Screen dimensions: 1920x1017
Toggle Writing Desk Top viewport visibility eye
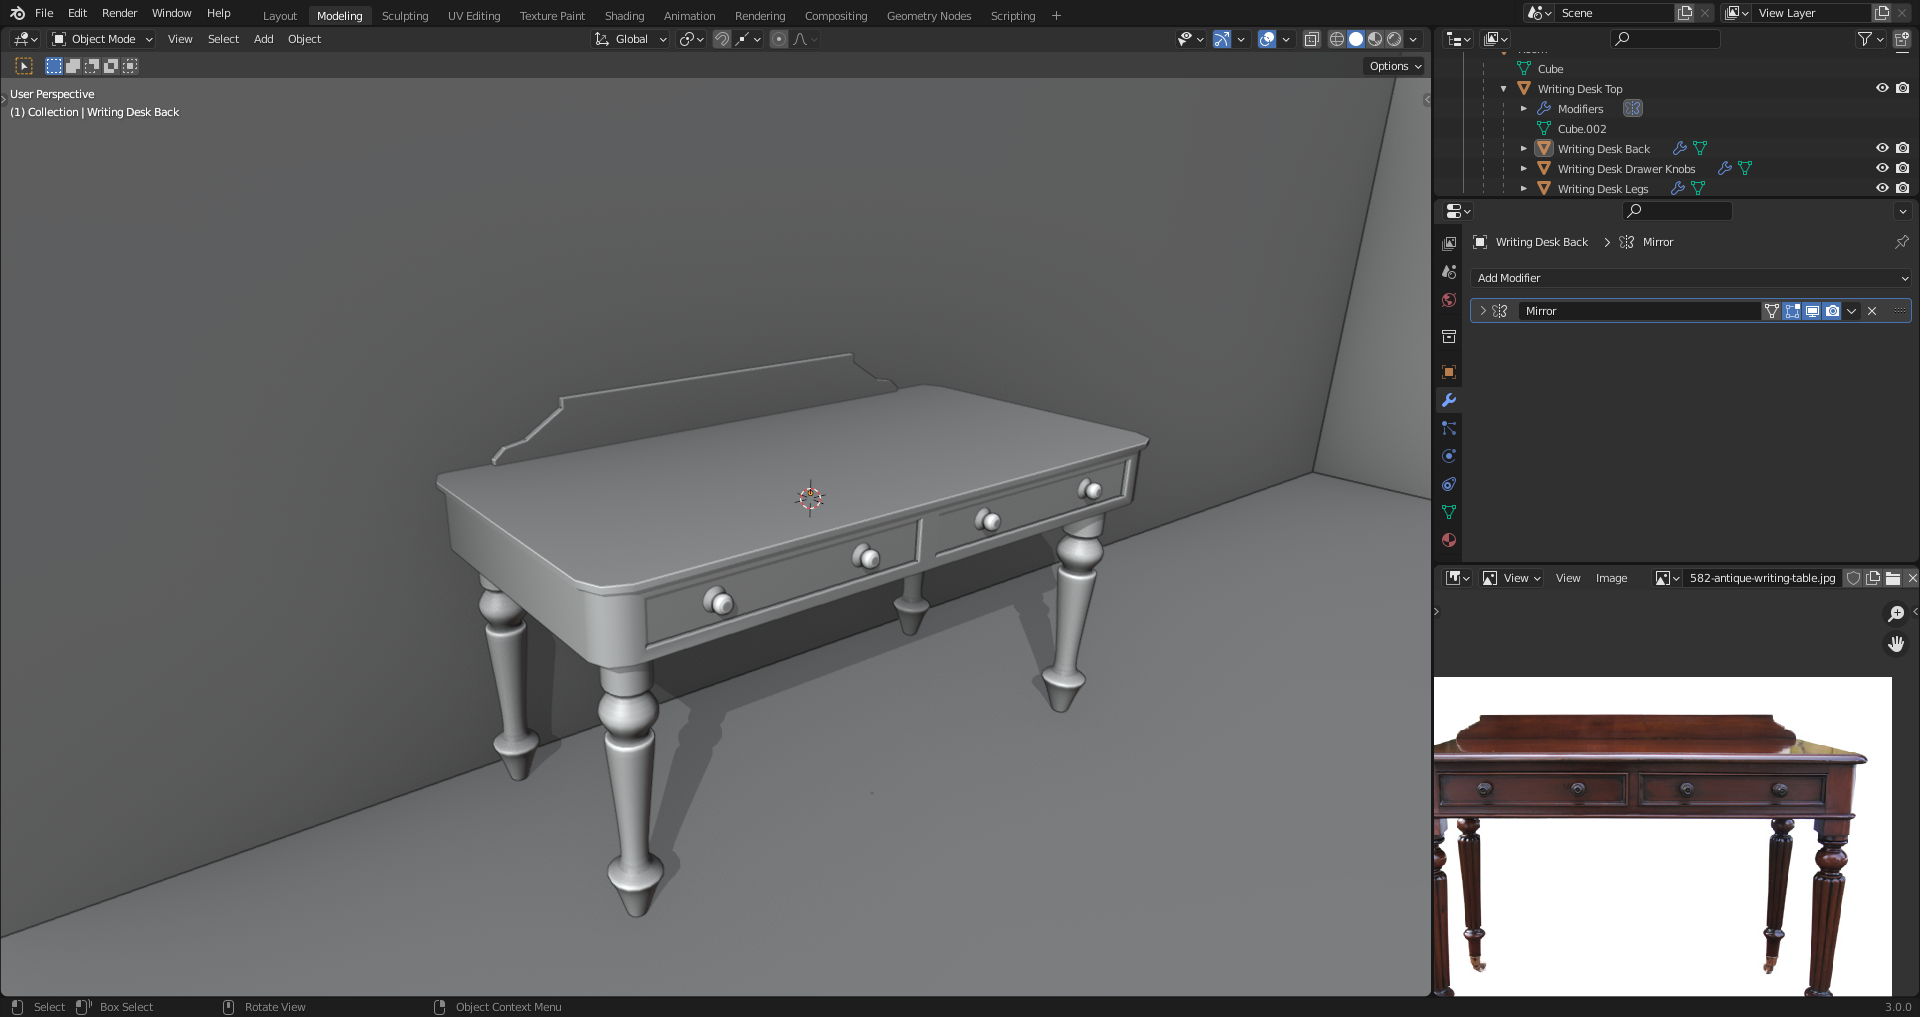click(x=1882, y=88)
